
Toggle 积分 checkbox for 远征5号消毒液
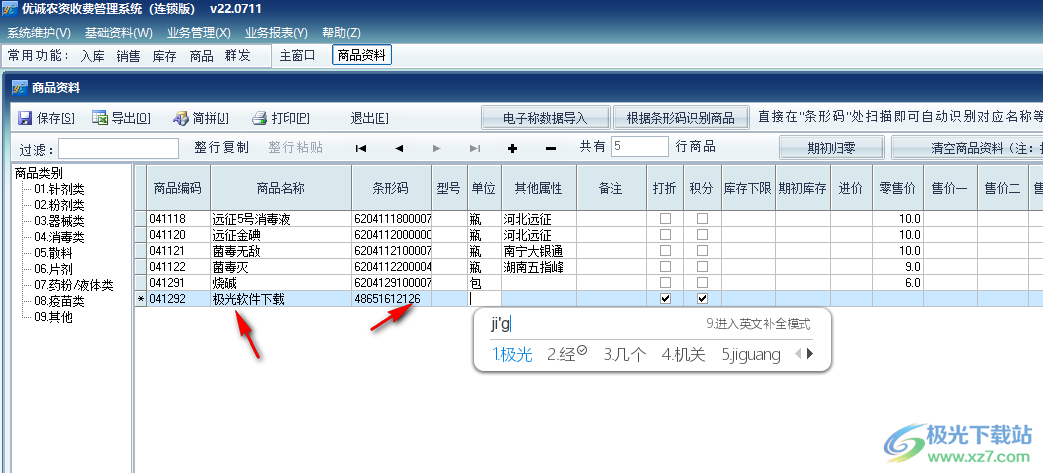pyautogui.click(x=702, y=219)
